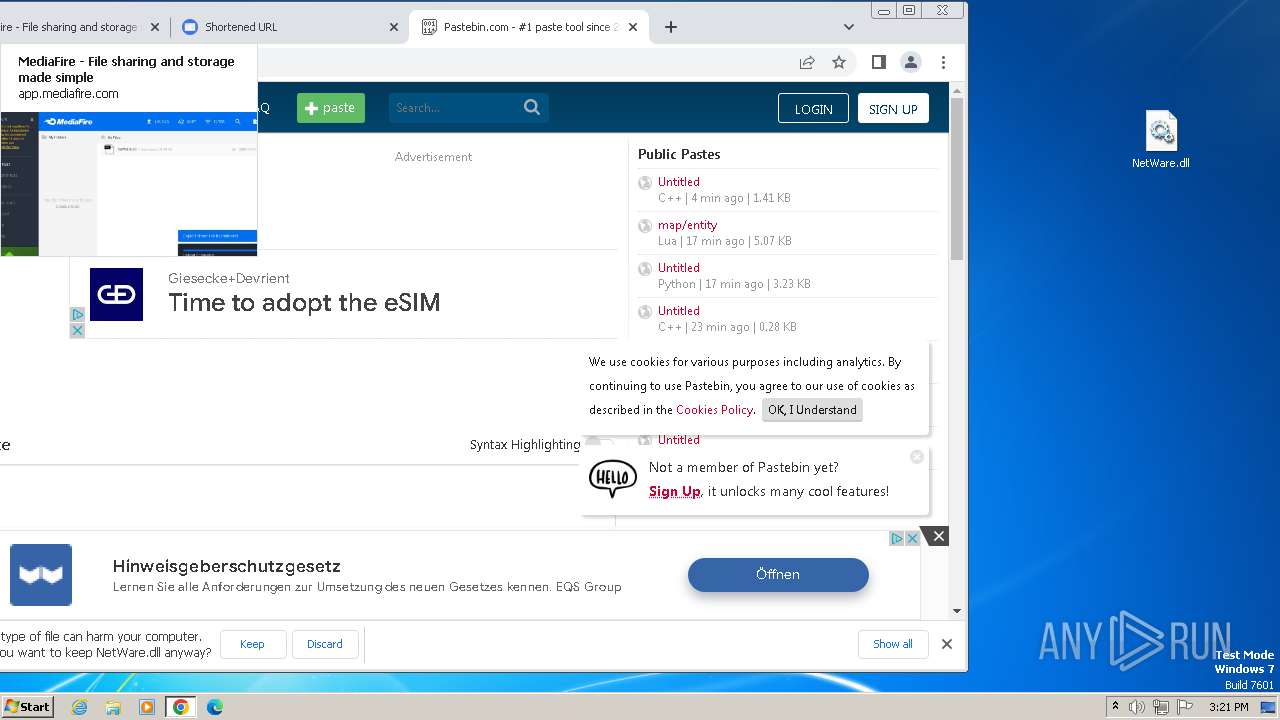1280x720 pixels.
Task: Open Windows Explorer from the taskbar
Action: click(113, 707)
